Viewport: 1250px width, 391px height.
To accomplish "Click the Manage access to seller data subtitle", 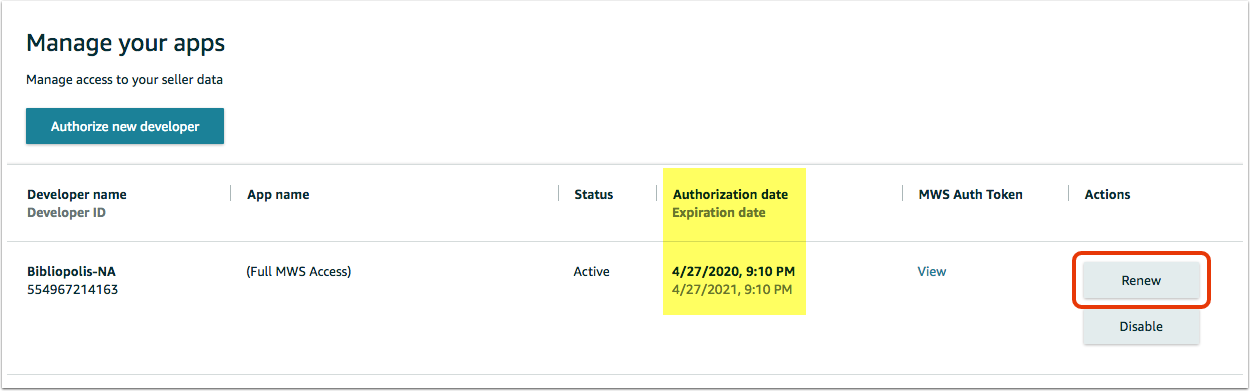I will [x=124, y=79].
